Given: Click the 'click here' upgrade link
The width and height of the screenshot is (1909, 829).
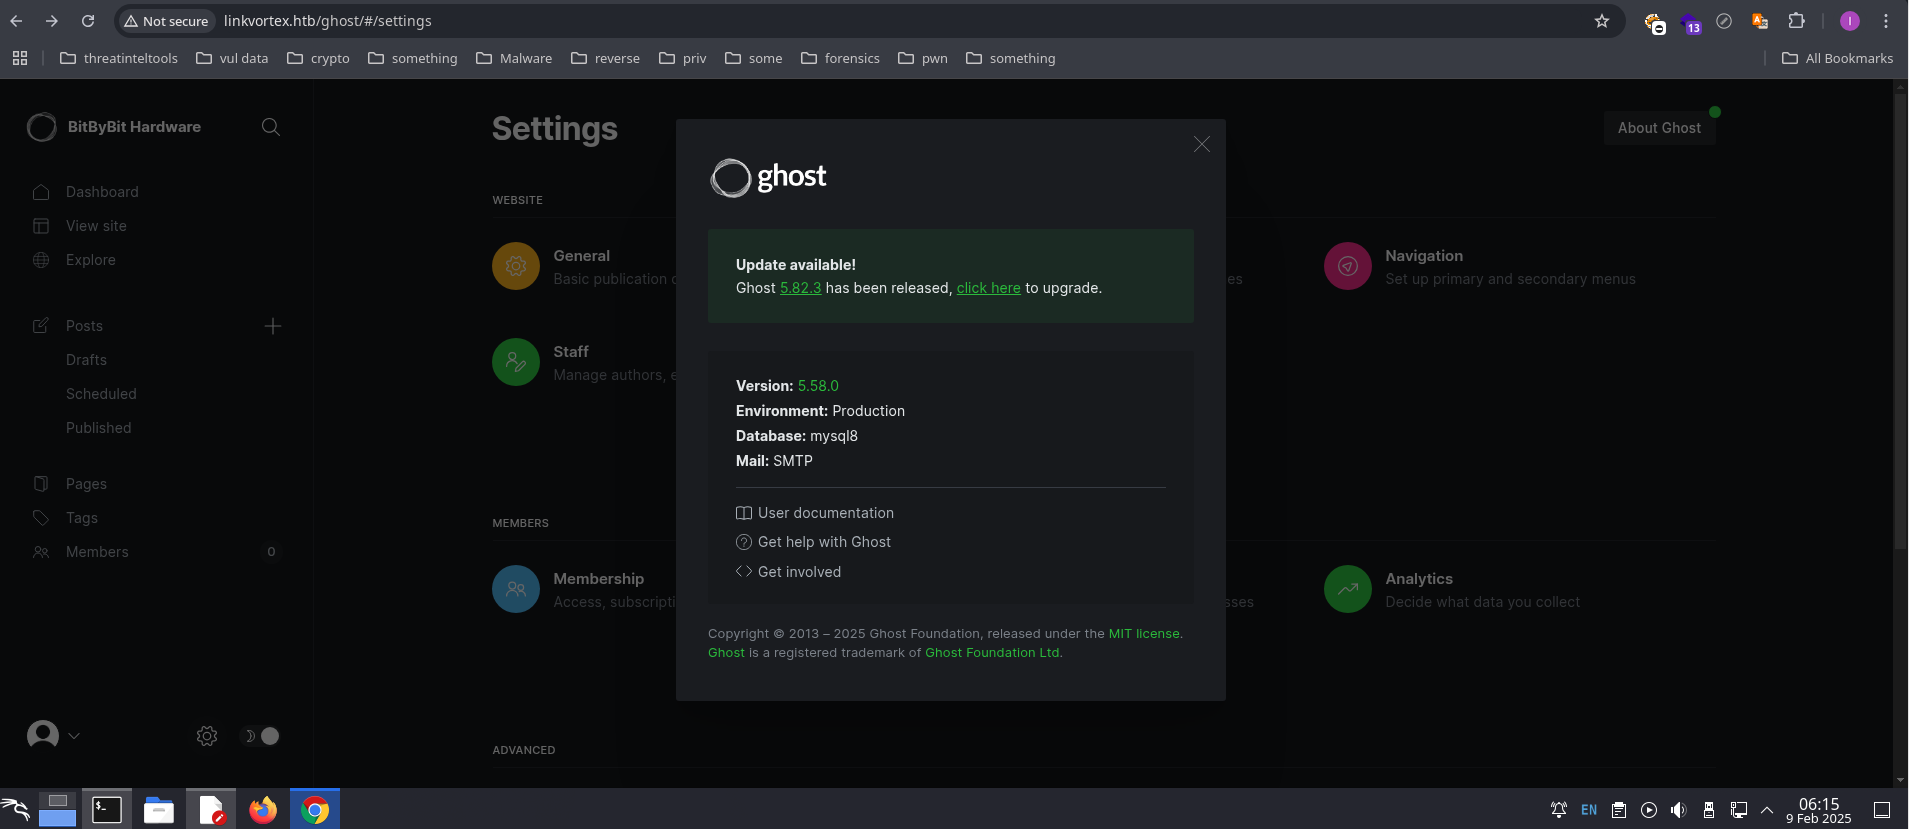Looking at the screenshot, I should pos(988,288).
